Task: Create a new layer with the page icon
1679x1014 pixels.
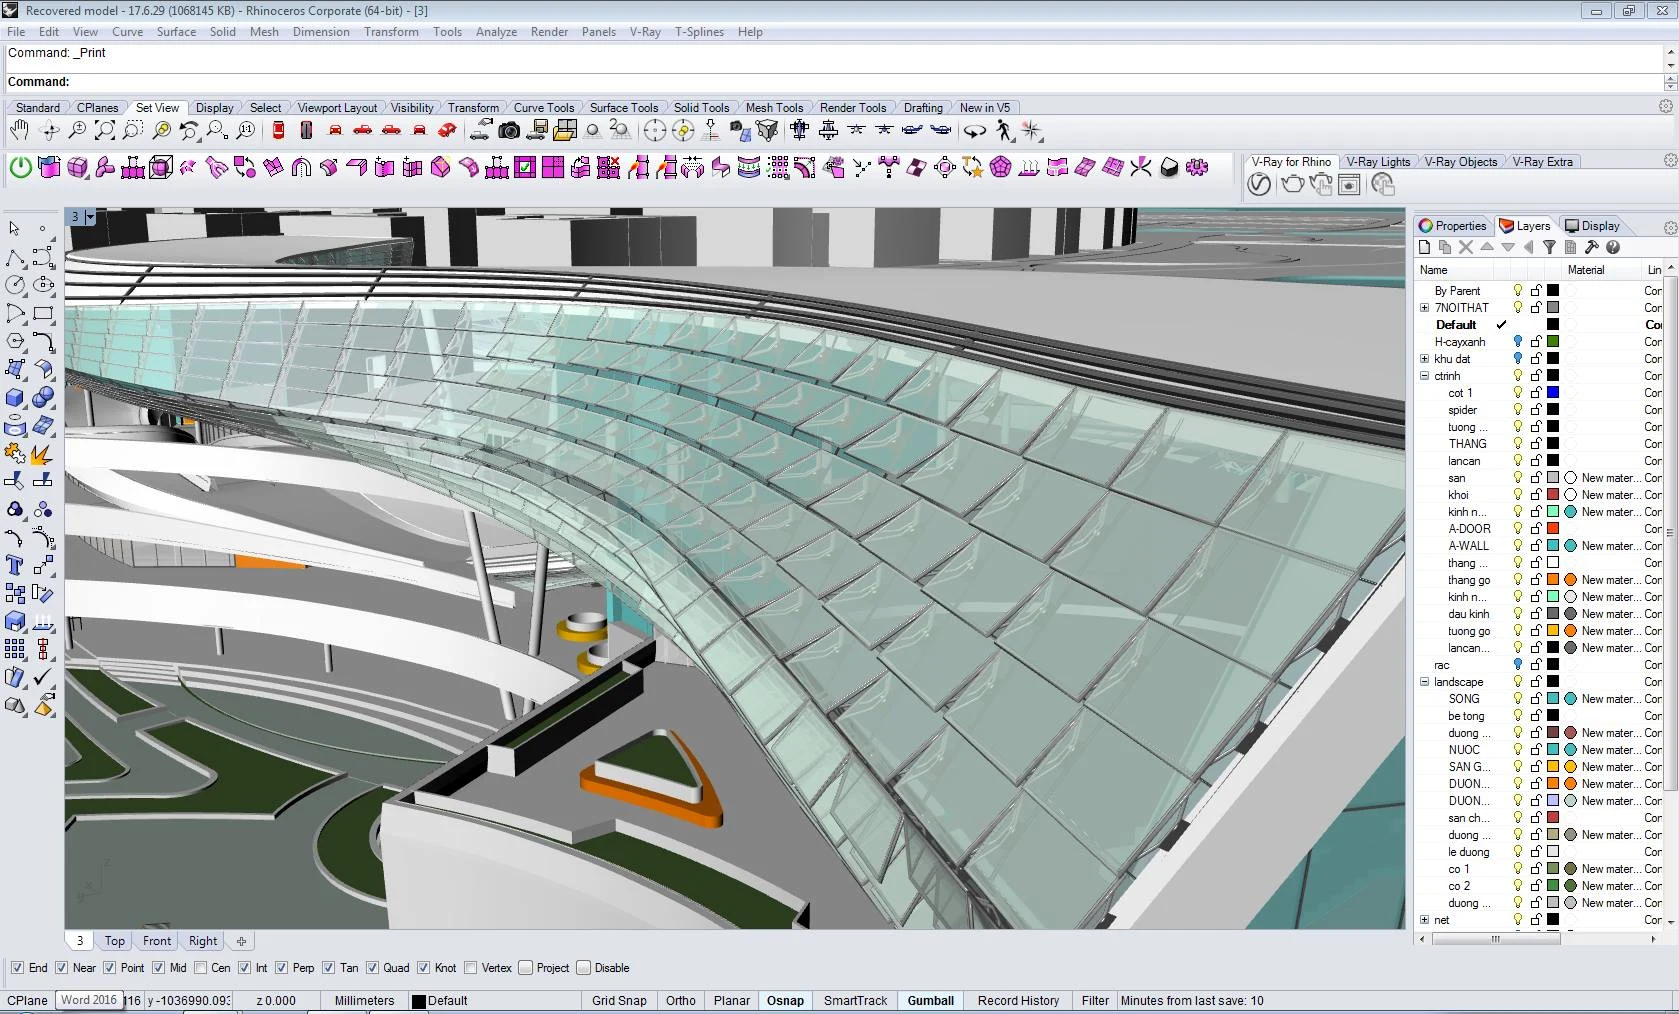Action: [x=1425, y=247]
